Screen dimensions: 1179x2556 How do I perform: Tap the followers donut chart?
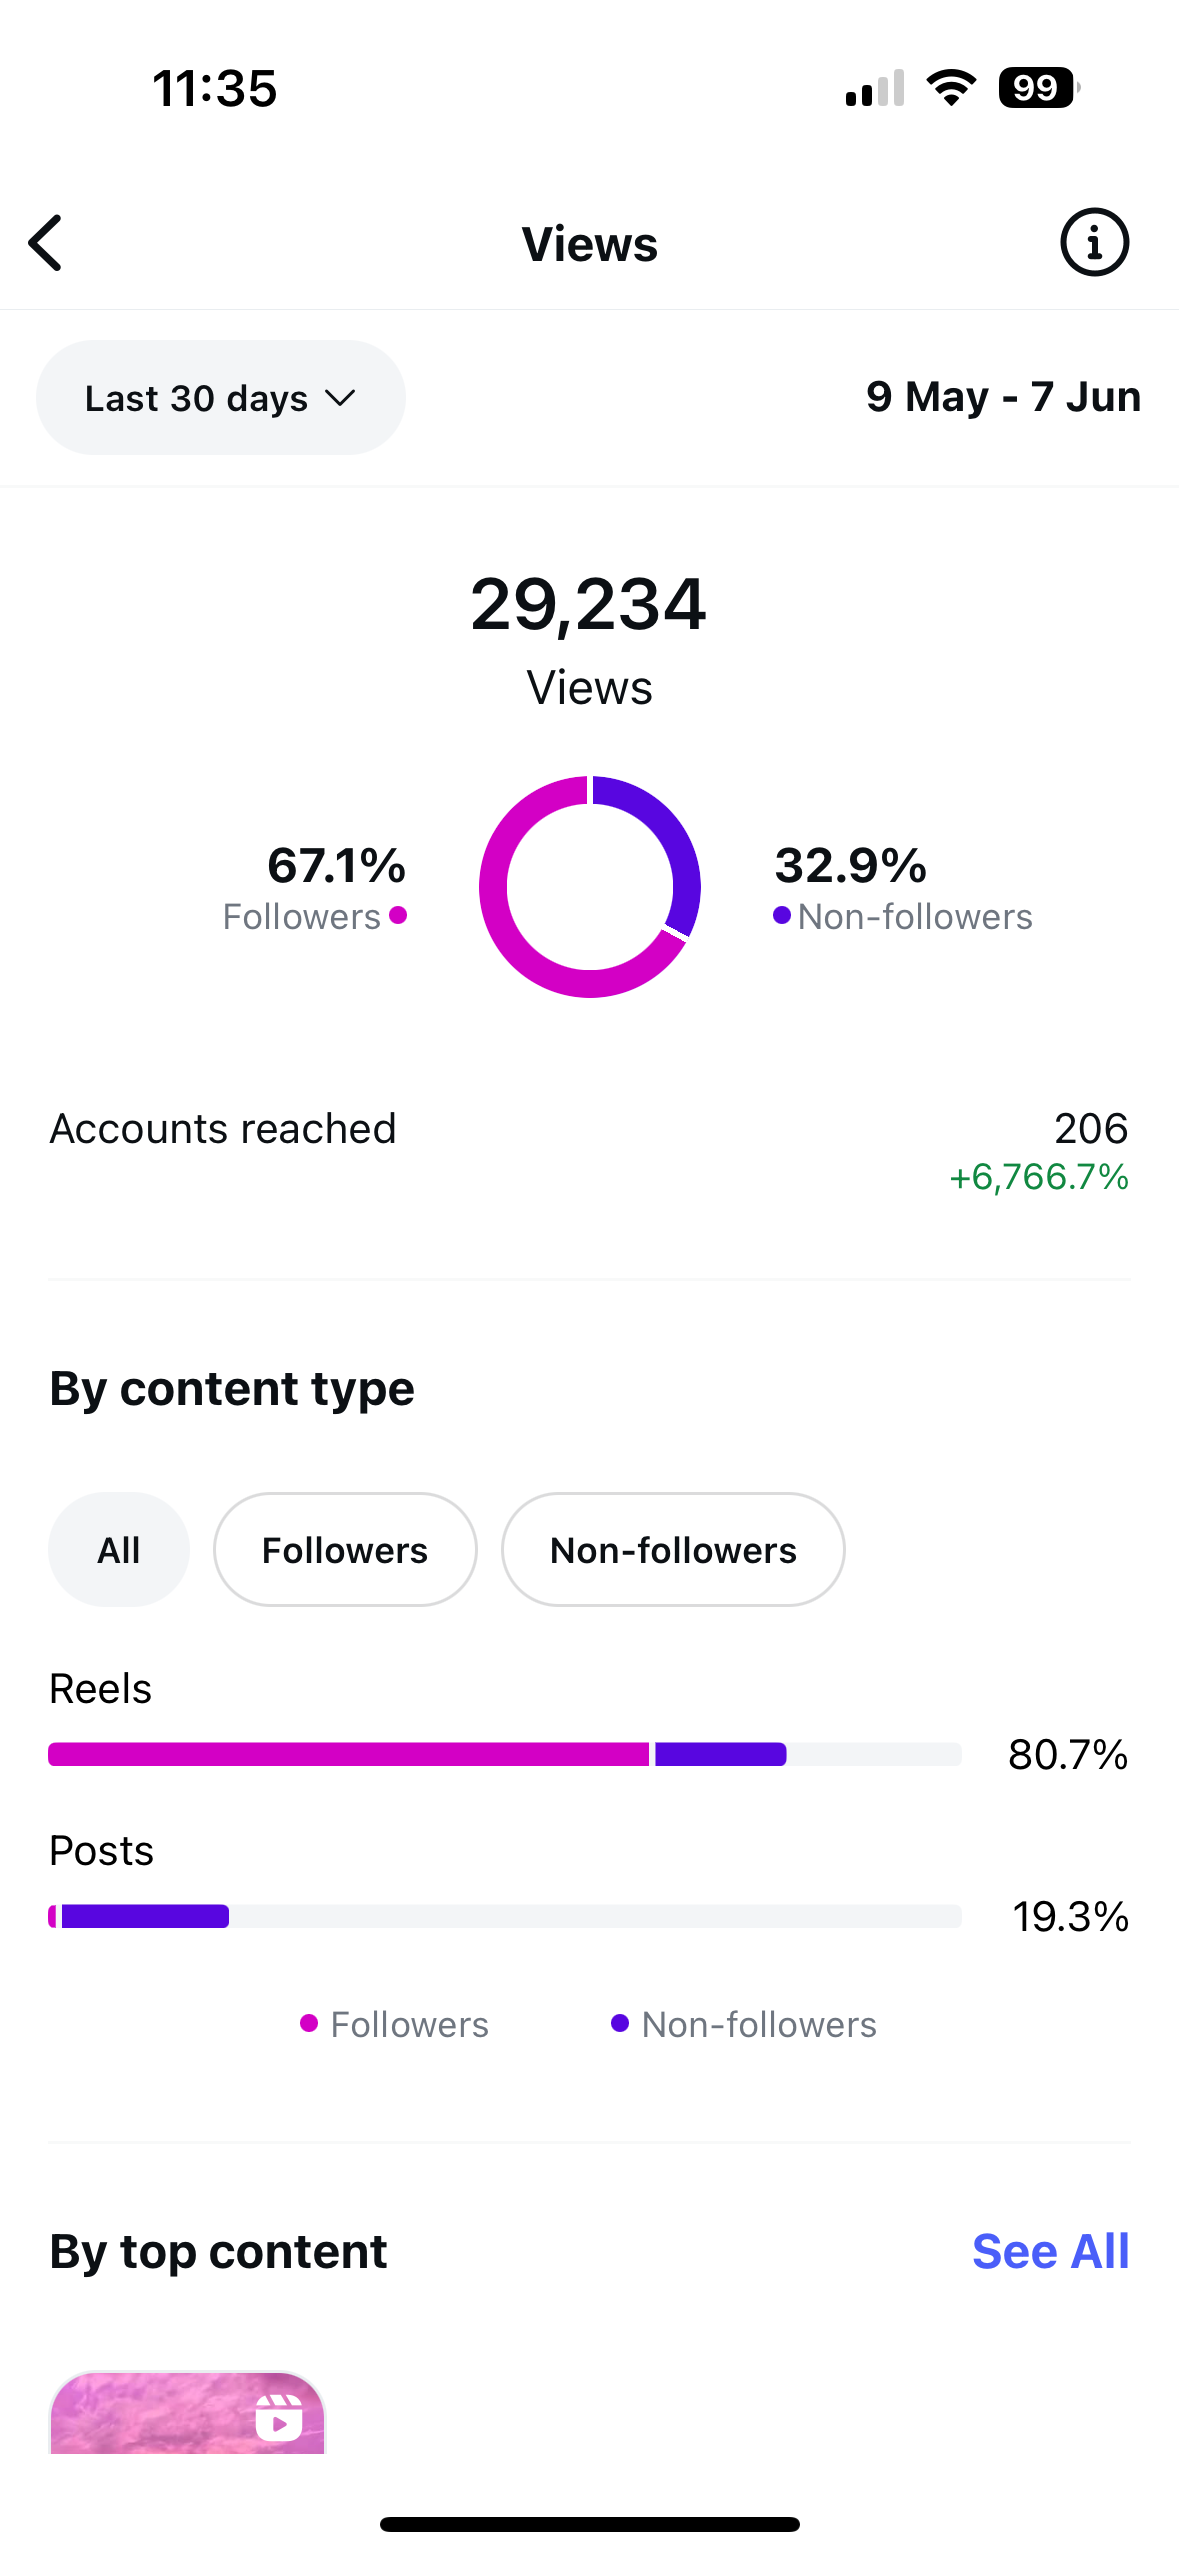point(589,886)
